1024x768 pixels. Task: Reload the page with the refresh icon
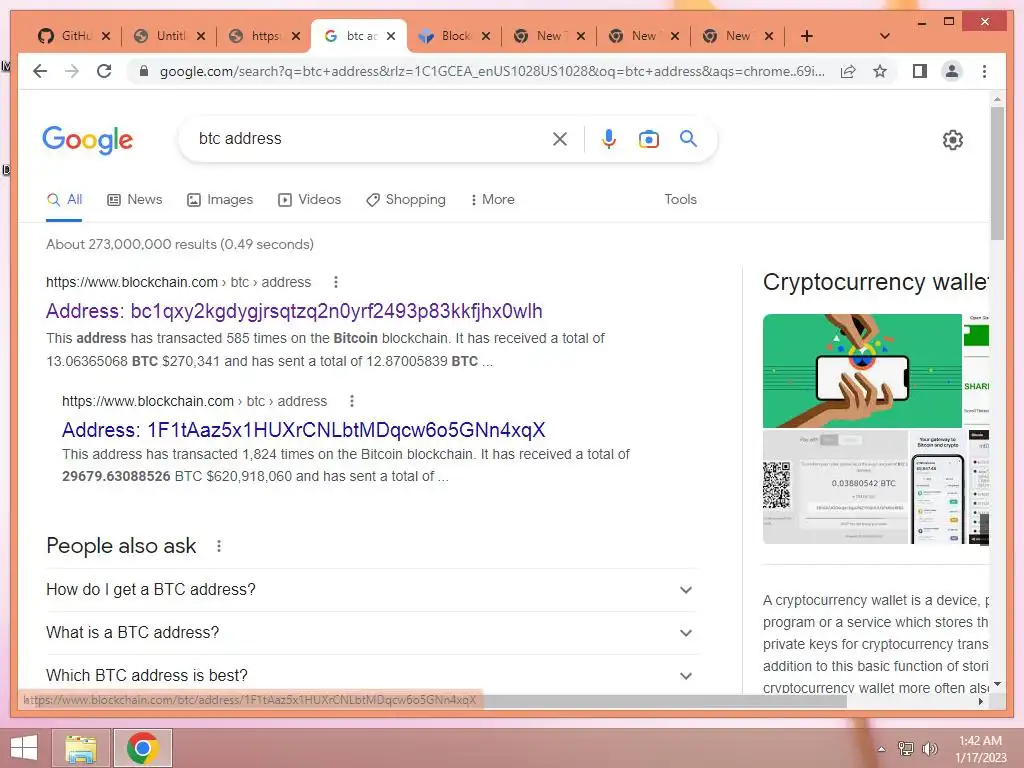pos(104,71)
